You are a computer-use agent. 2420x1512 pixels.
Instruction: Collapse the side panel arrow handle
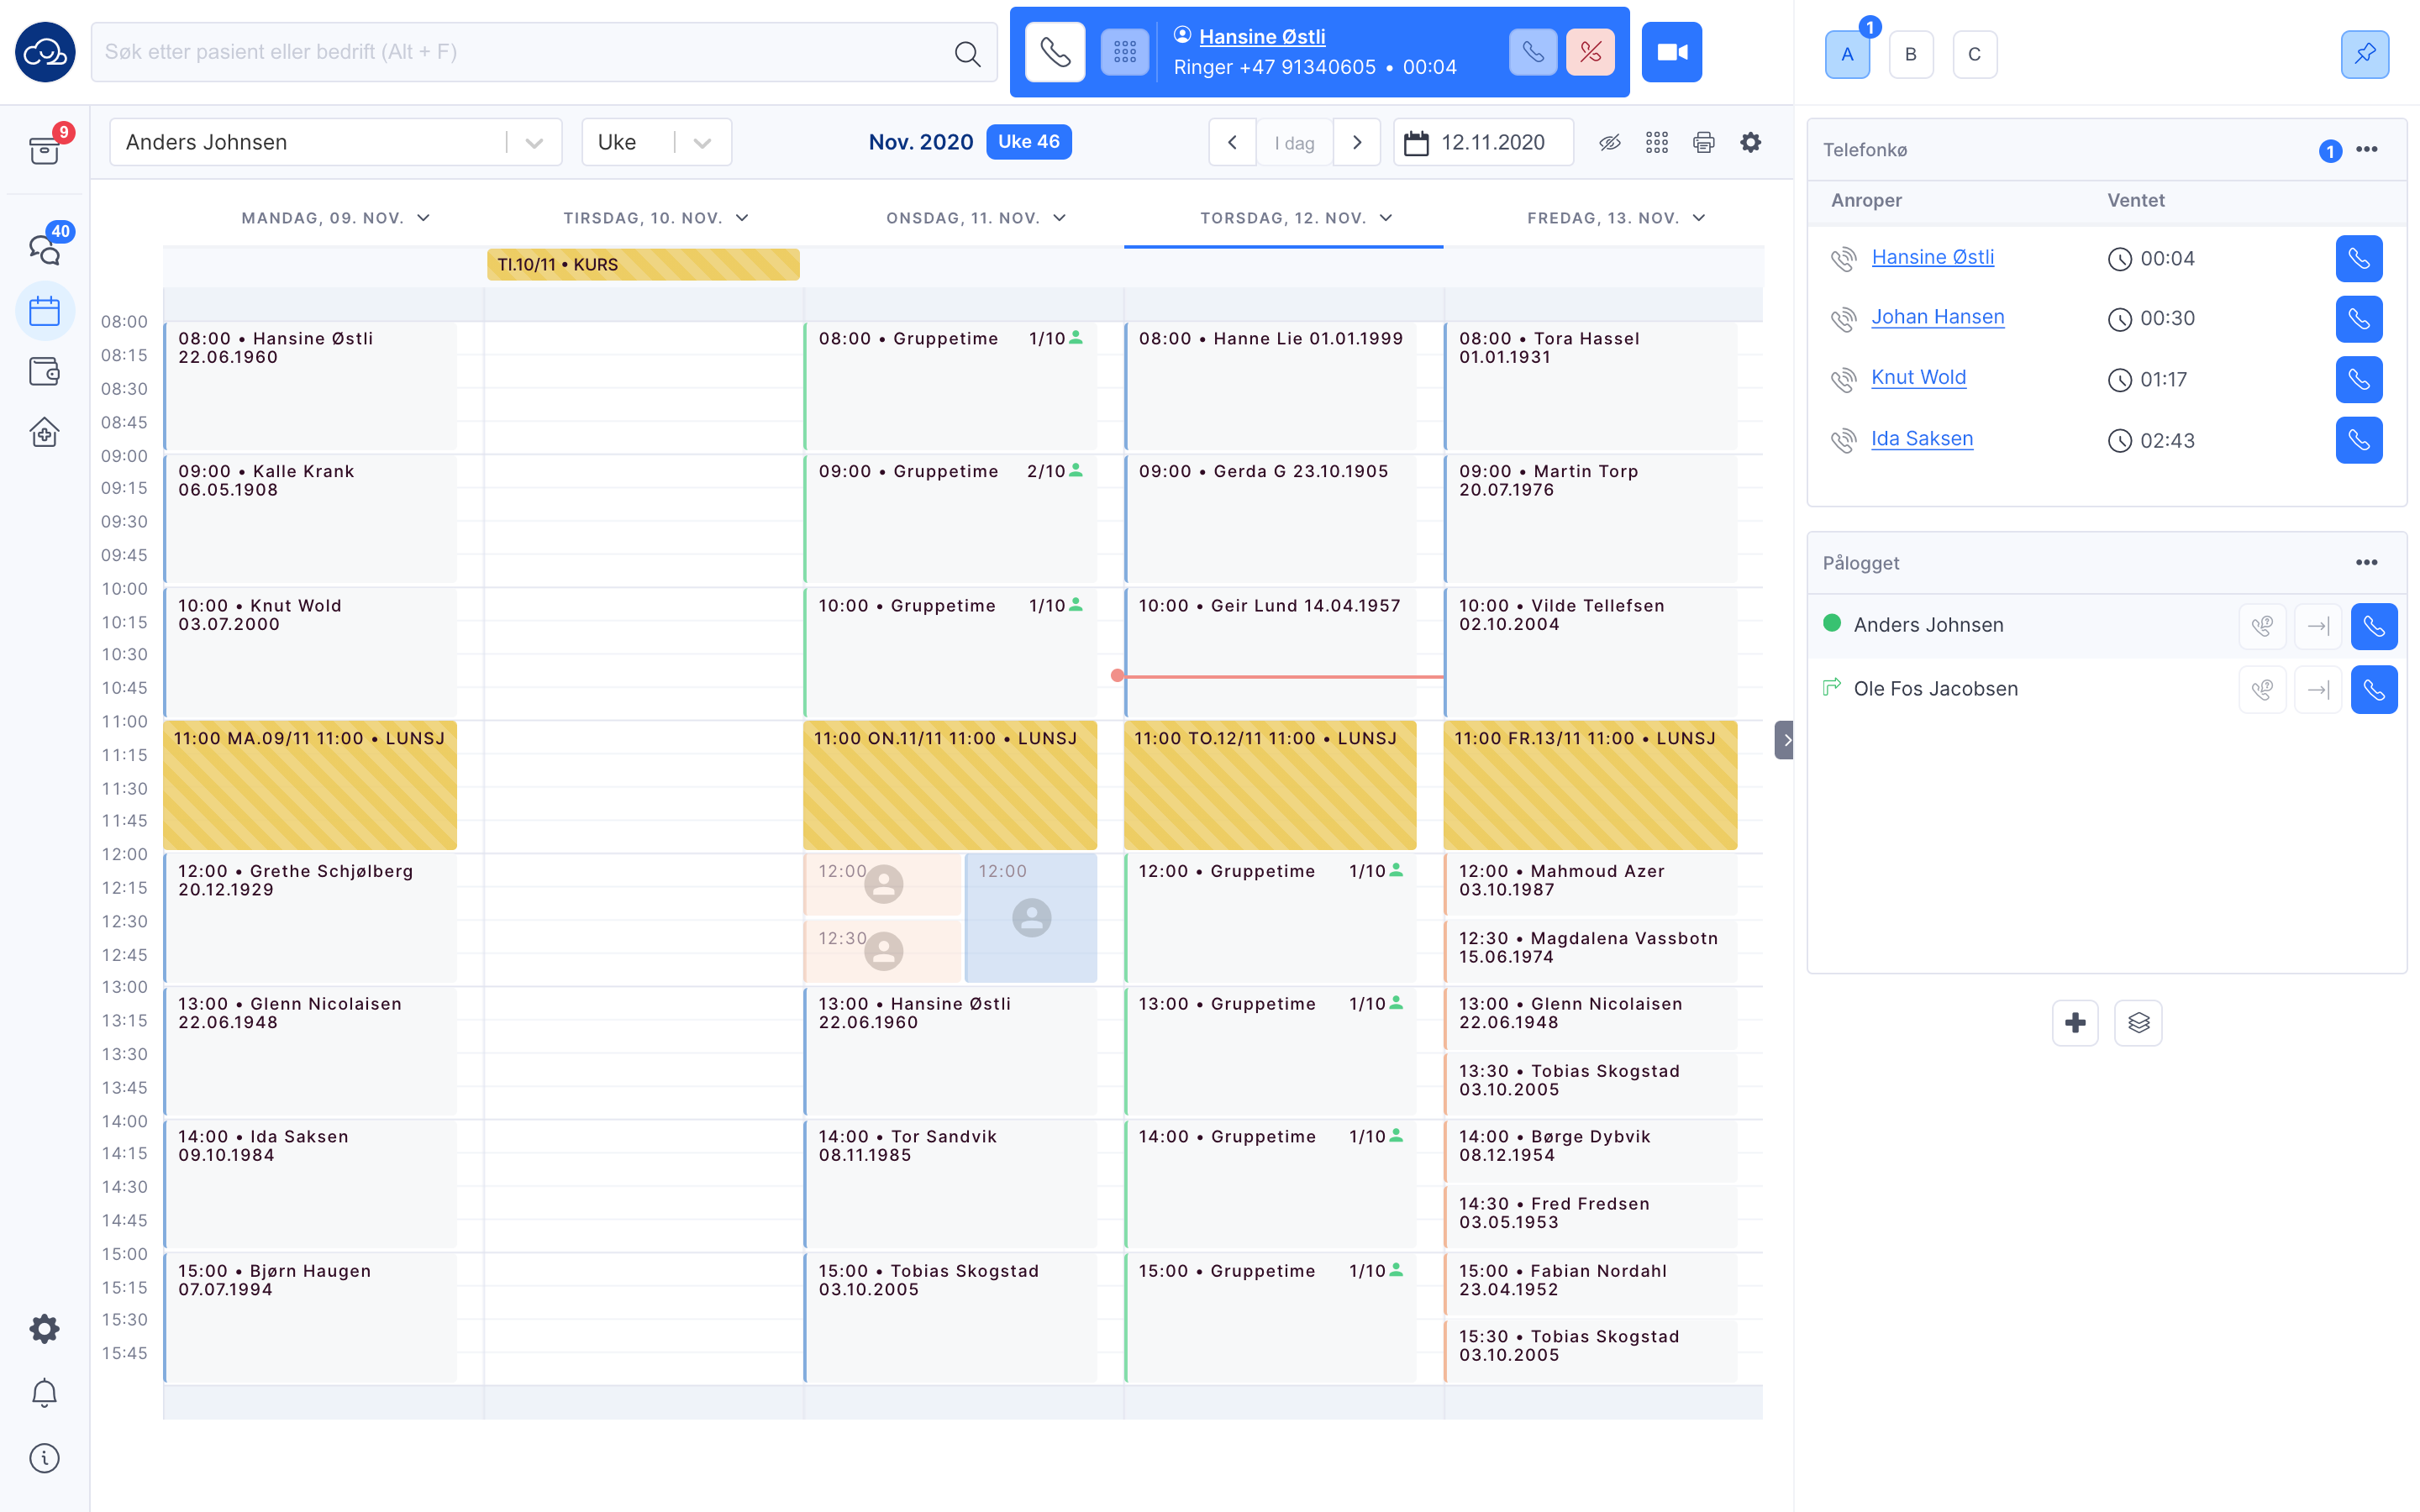pyautogui.click(x=1785, y=740)
